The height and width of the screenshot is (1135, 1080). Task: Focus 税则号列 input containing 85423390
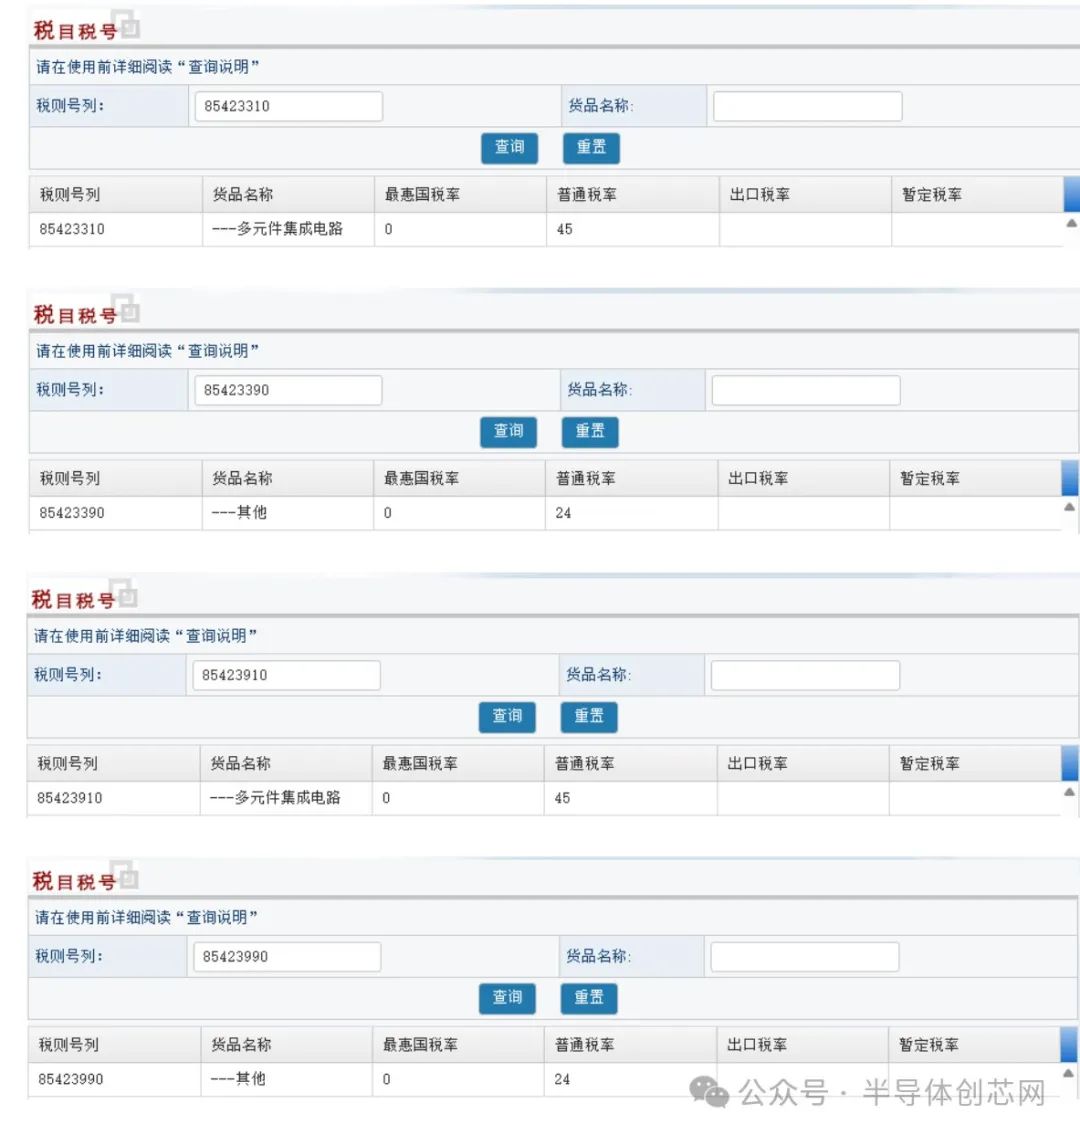point(288,390)
